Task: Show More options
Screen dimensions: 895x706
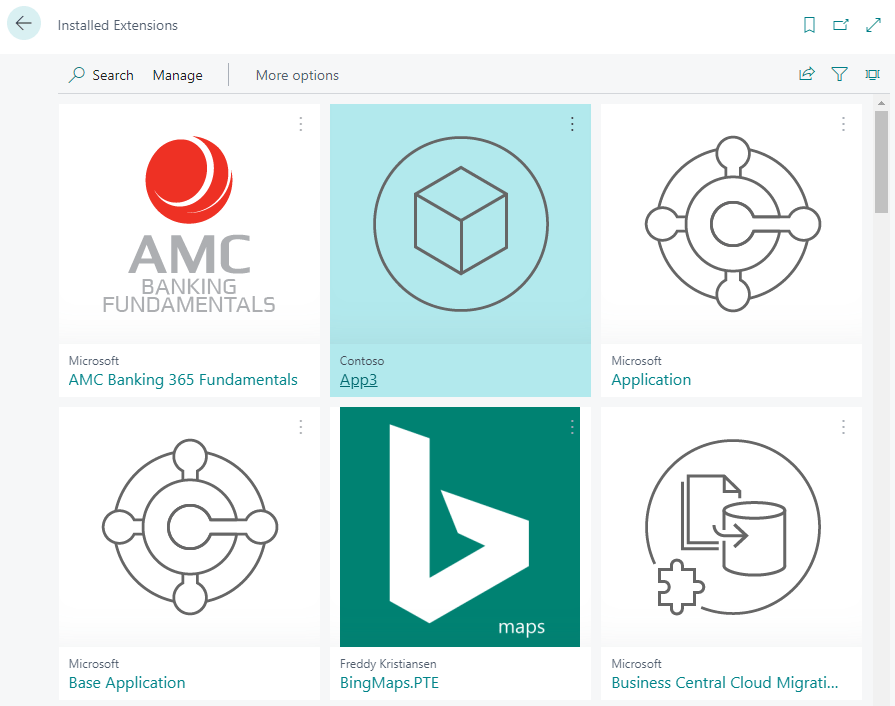Action: coord(297,75)
